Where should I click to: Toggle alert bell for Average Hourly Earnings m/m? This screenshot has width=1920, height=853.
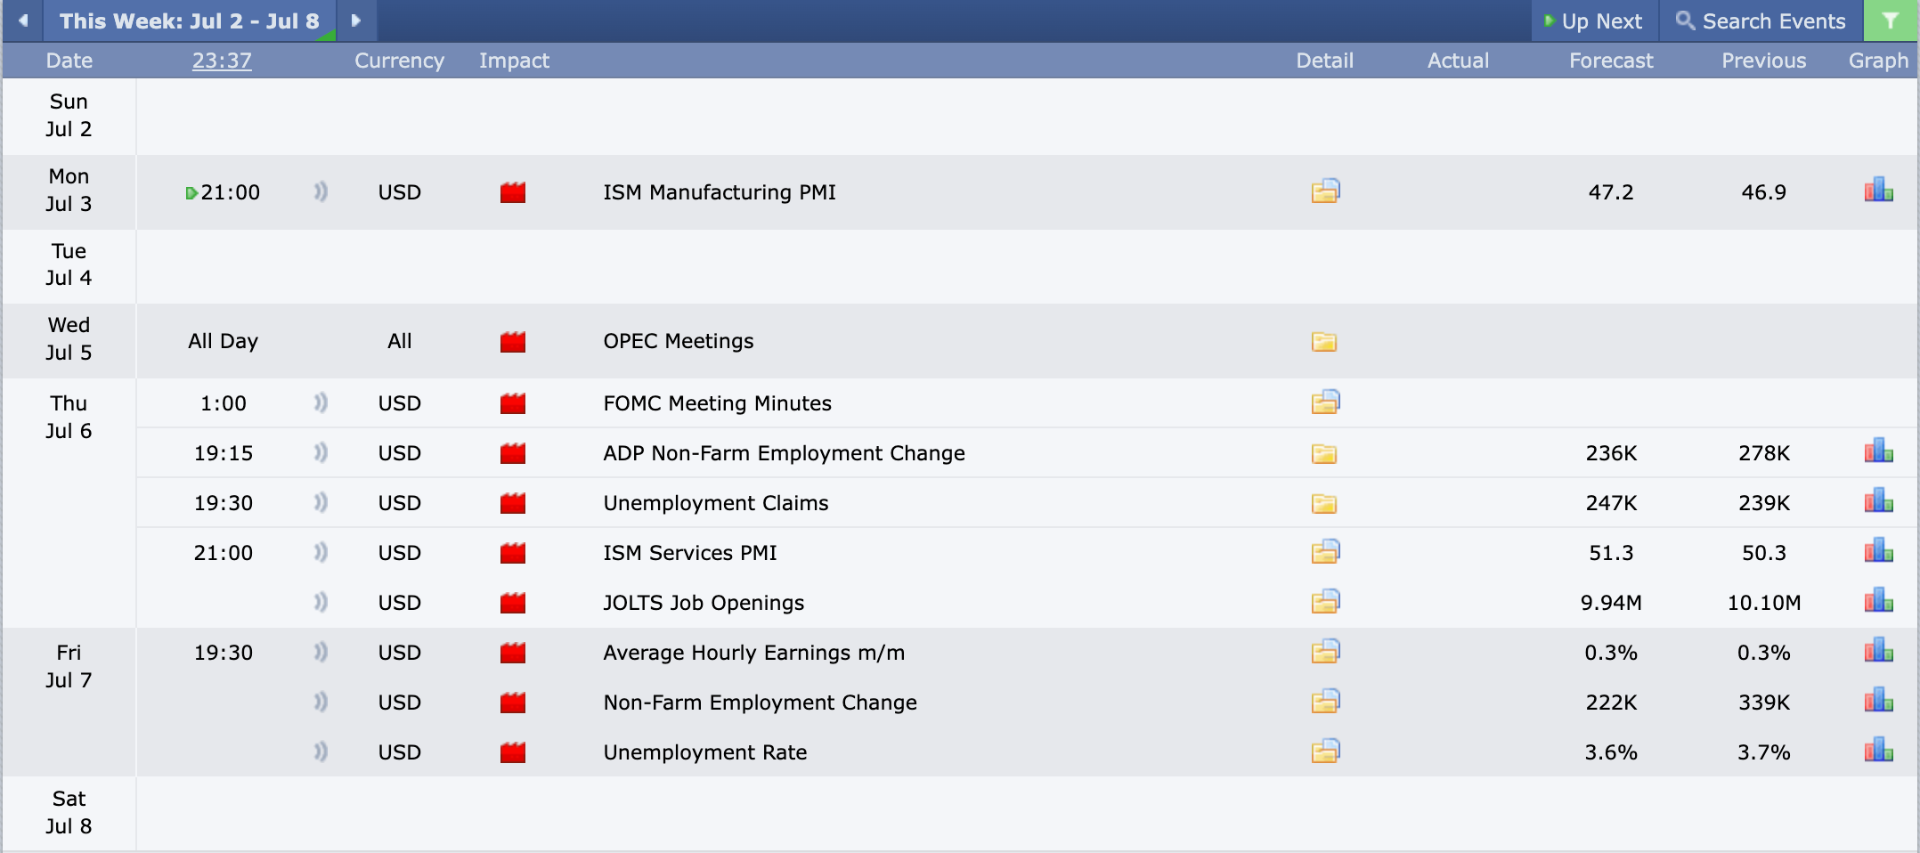[321, 652]
